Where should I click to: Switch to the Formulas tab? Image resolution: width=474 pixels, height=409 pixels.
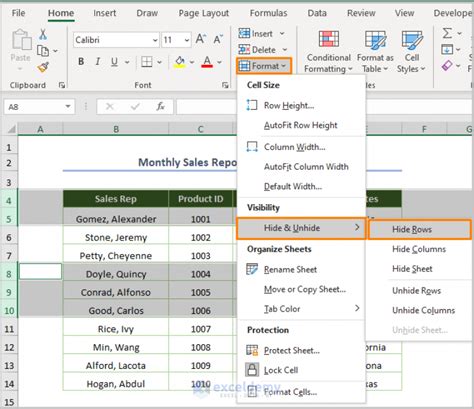268,13
